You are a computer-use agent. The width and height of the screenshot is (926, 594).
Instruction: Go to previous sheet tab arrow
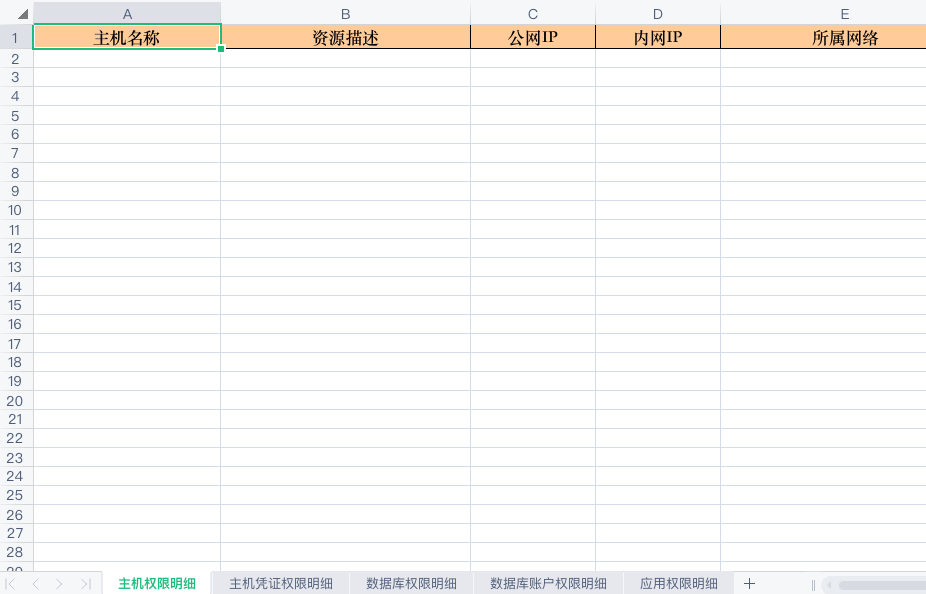[35, 584]
